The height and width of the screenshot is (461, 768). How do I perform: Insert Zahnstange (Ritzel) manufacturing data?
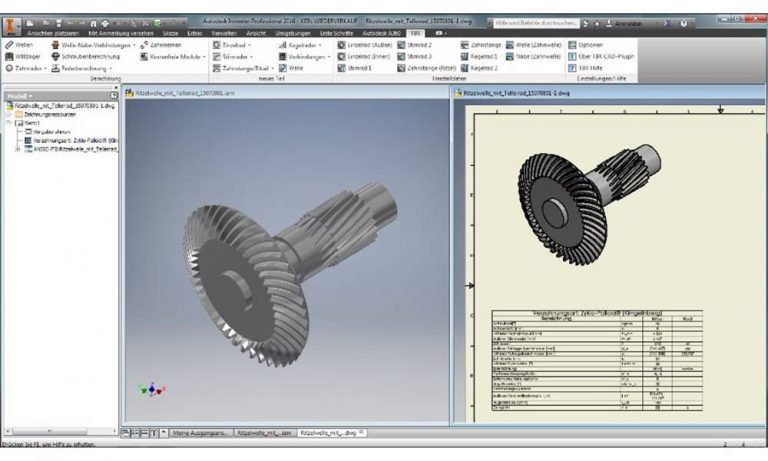click(x=427, y=68)
